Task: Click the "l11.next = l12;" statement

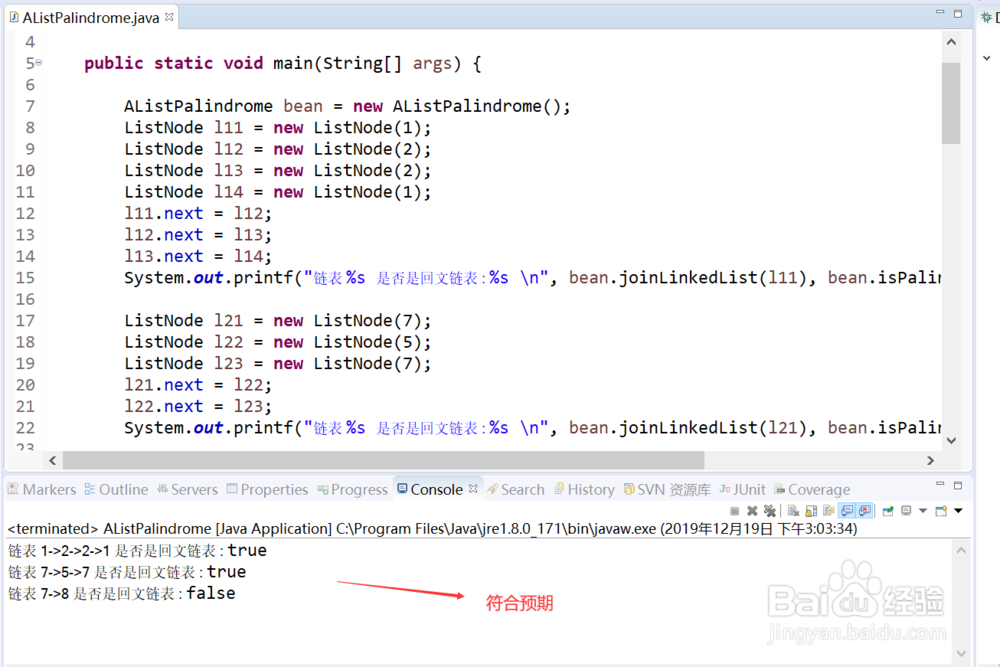Action: (x=198, y=214)
